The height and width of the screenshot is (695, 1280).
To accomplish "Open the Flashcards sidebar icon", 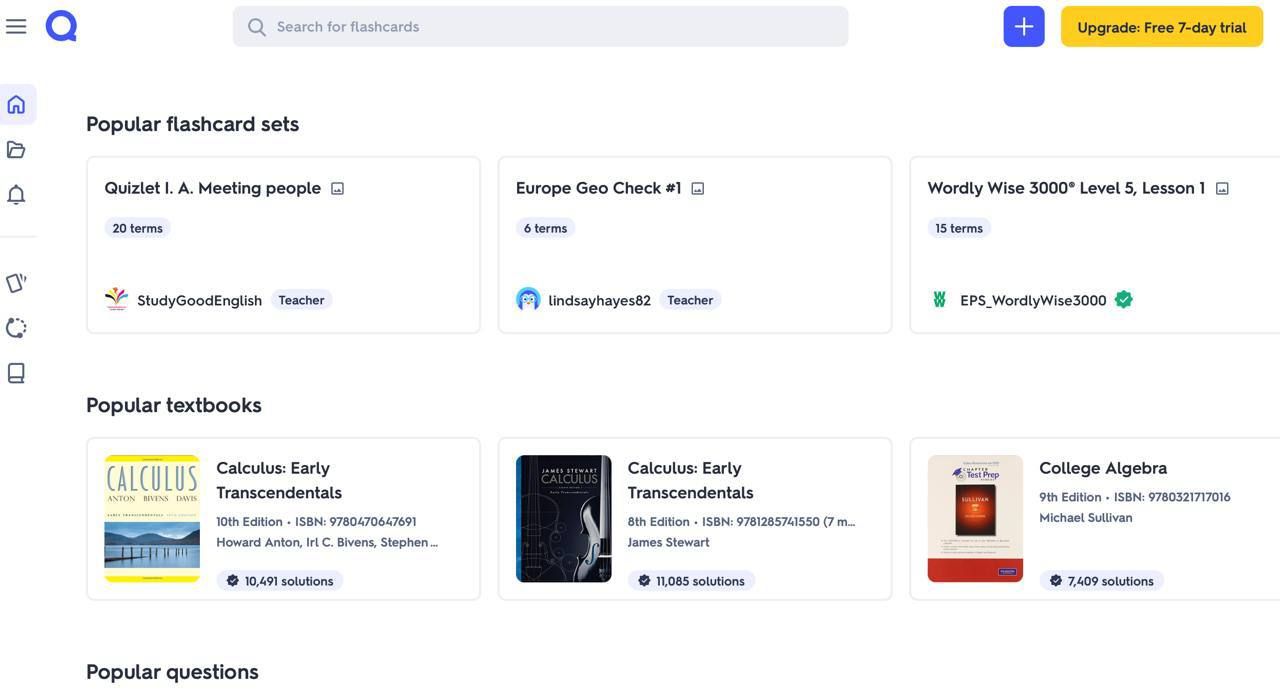I will pos(16,283).
